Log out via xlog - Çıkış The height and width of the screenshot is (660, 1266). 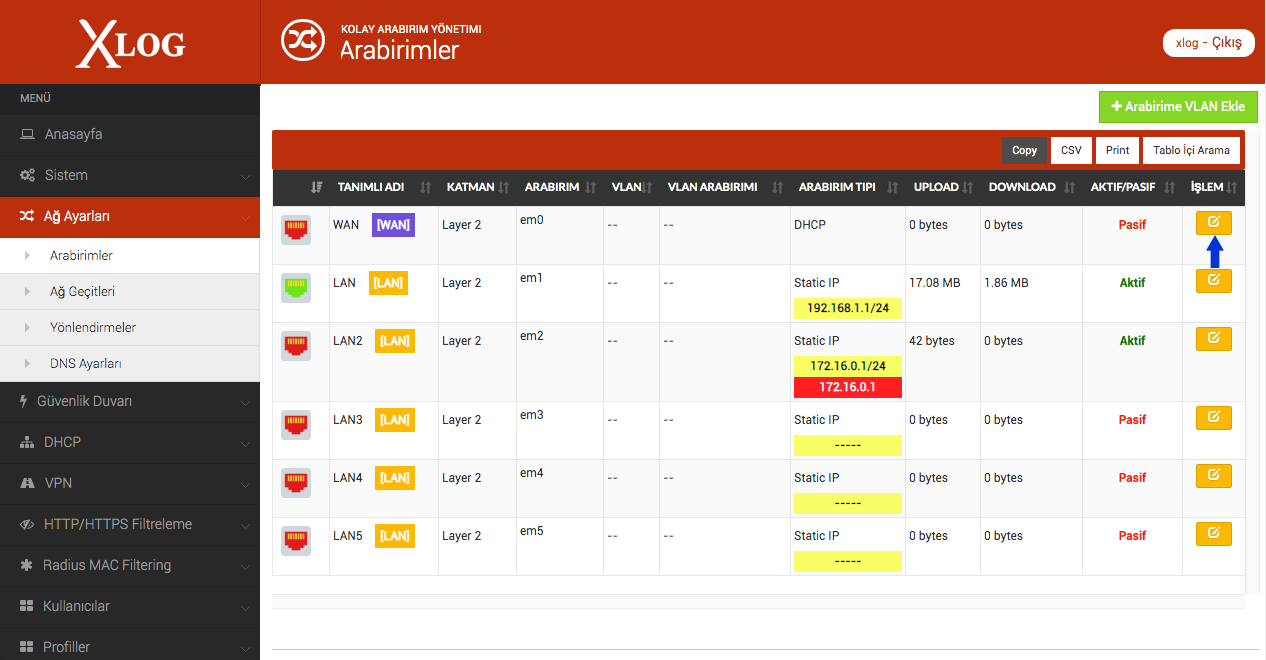coord(1208,43)
